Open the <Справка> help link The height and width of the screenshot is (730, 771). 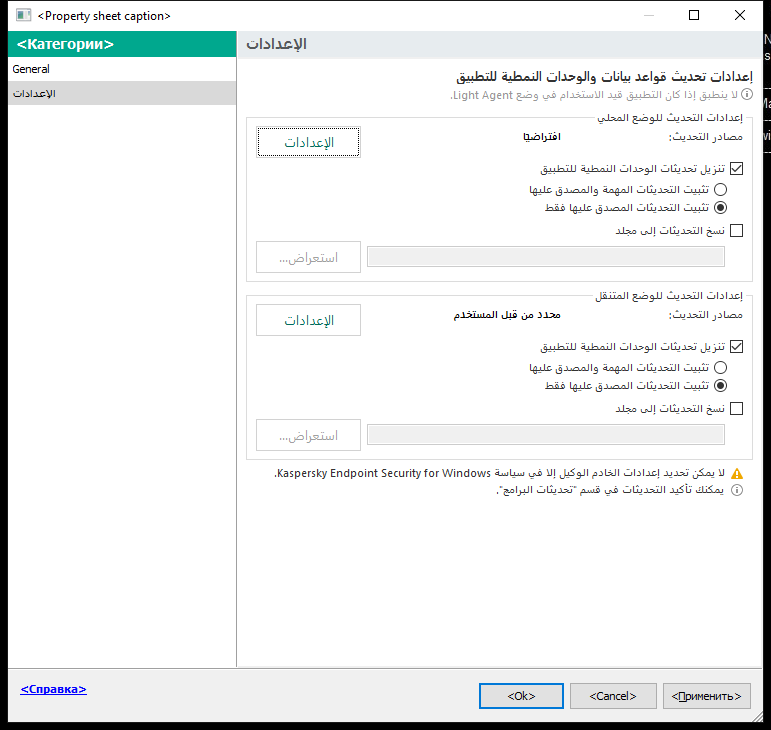[53, 689]
